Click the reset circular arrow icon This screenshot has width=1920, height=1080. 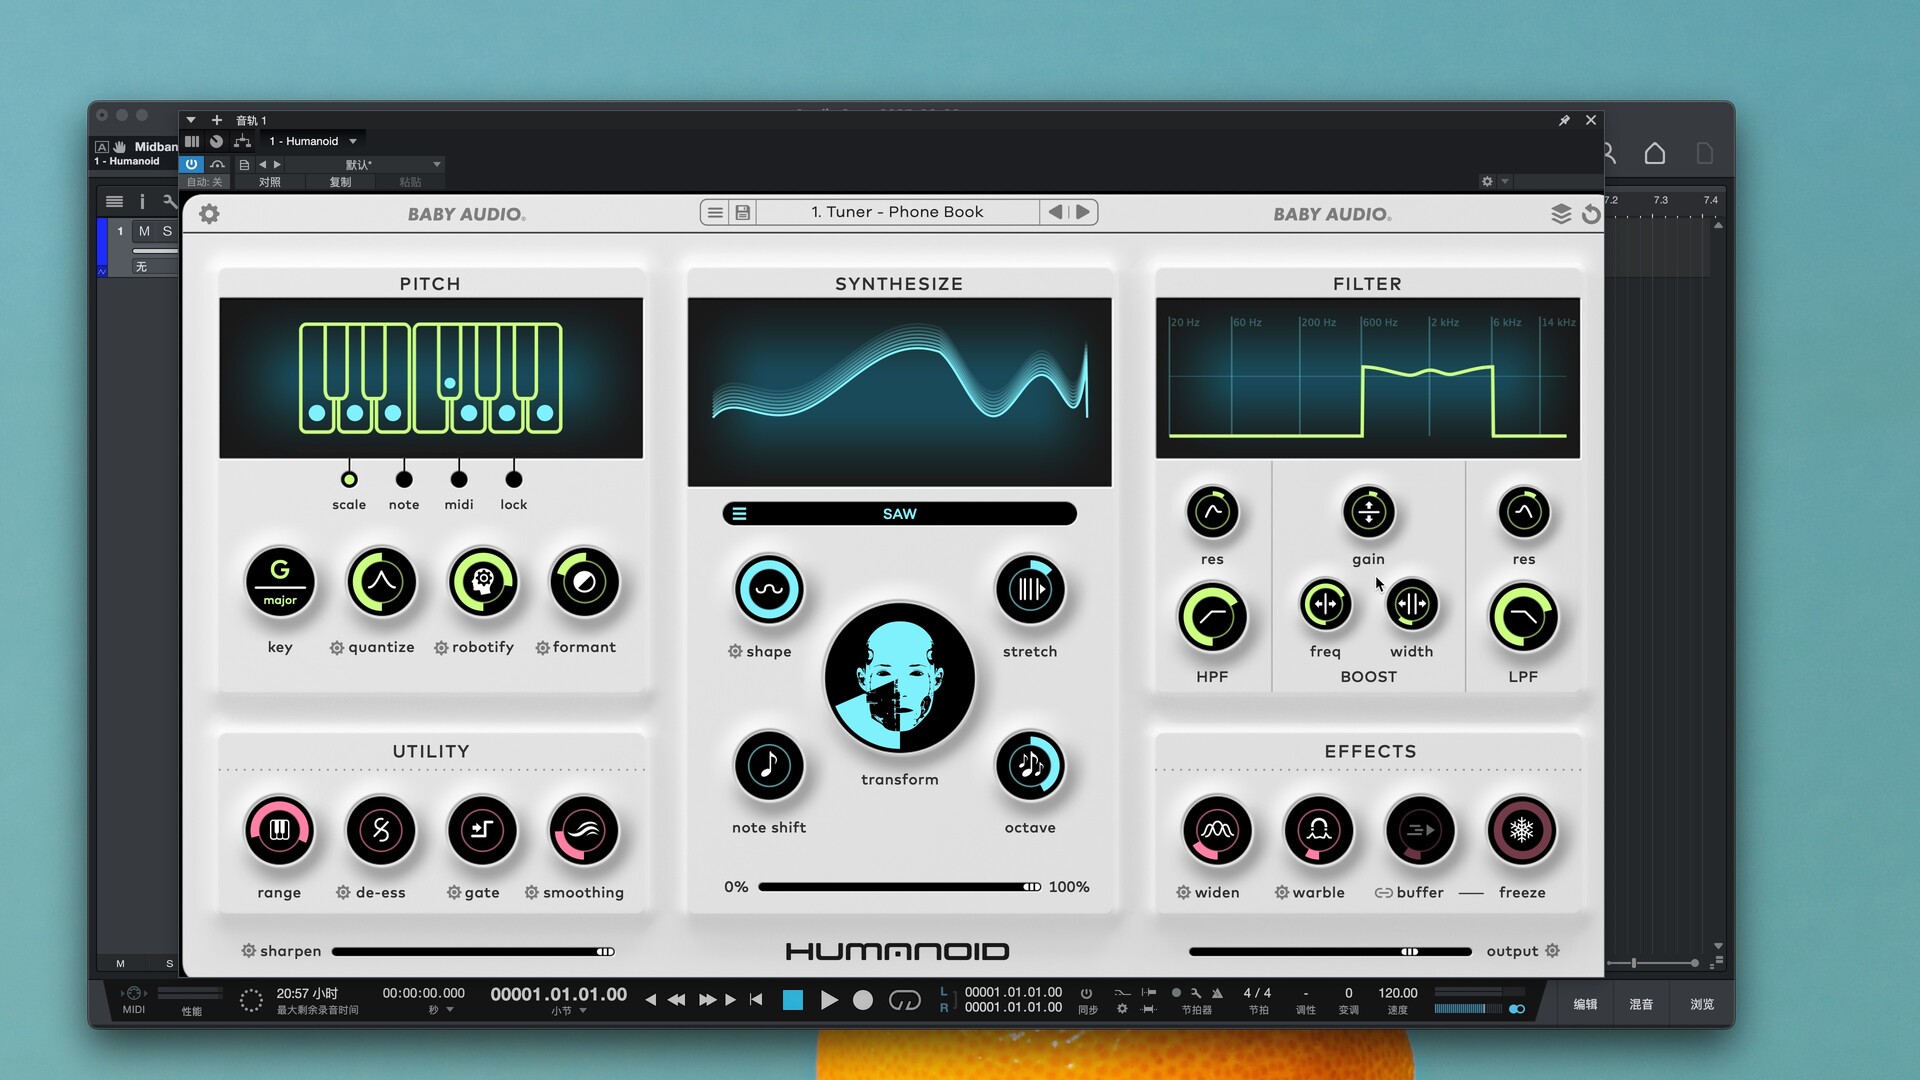tap(1591, 213)
